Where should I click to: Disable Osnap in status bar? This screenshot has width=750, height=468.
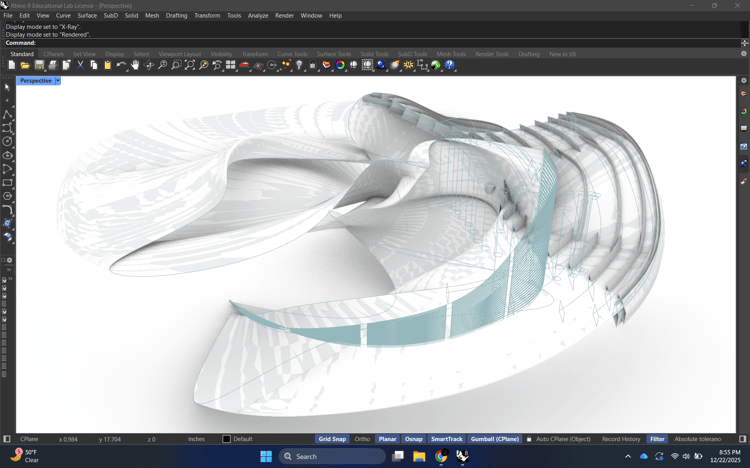pos(413,439)
